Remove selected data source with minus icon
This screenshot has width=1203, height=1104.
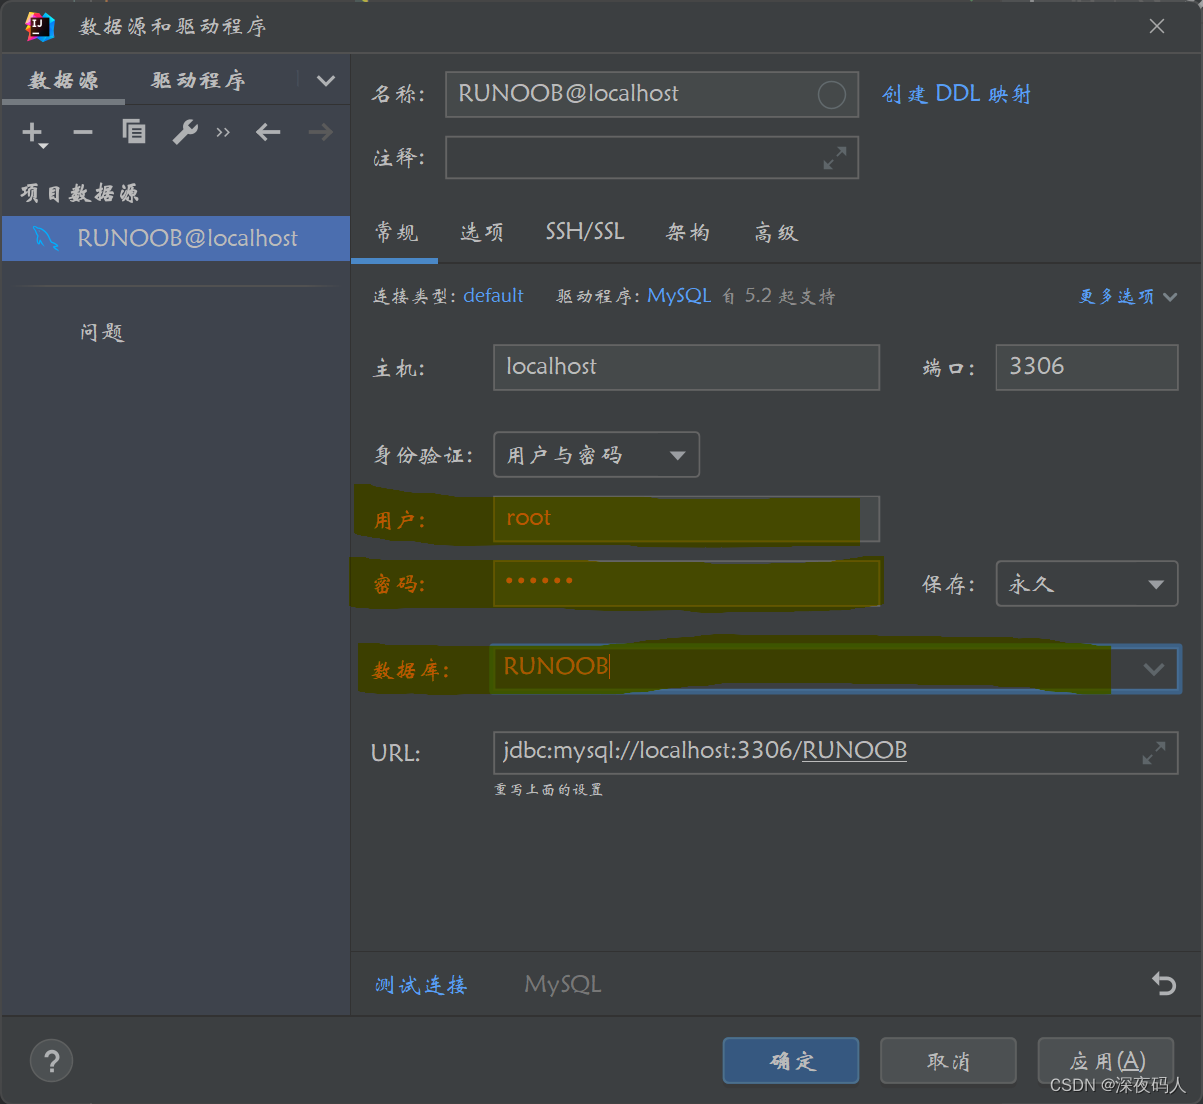coord(83,132)
